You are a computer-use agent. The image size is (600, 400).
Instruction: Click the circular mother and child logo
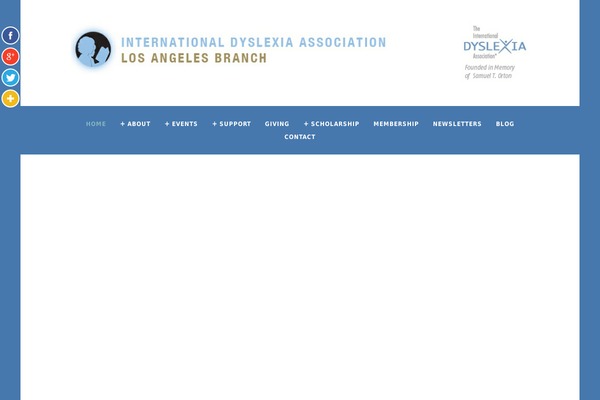[93, 49]
